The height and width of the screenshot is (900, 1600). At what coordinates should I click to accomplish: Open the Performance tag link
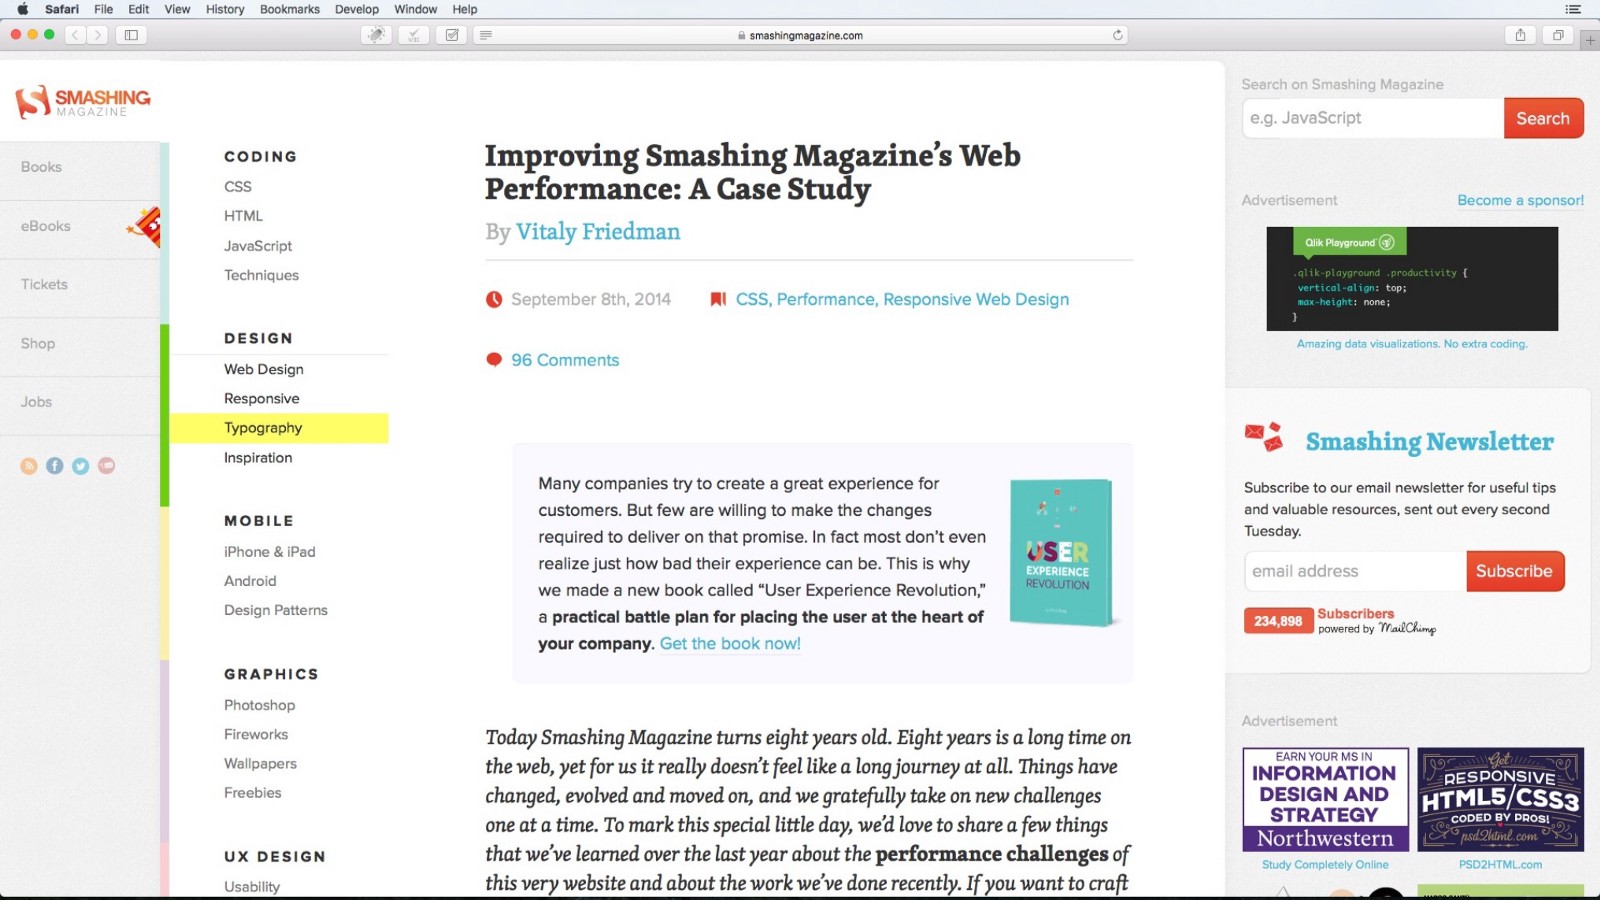coord(827,299)
